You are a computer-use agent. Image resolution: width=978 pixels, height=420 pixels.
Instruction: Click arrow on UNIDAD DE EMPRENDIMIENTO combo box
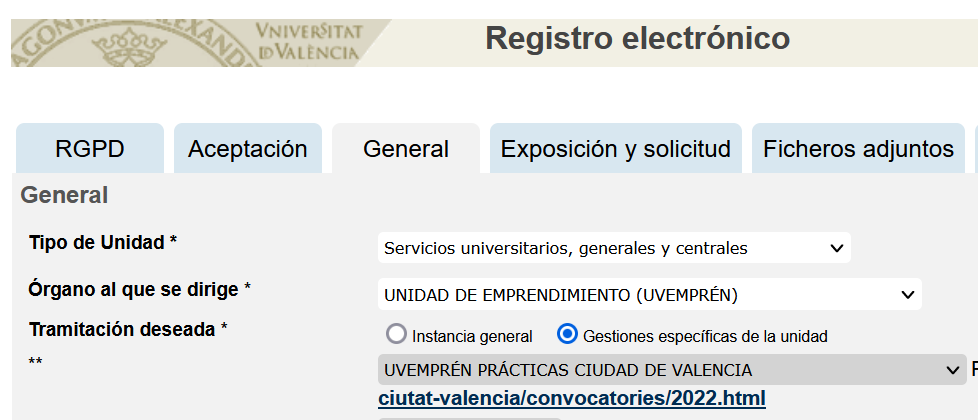[x=908, y=295]
